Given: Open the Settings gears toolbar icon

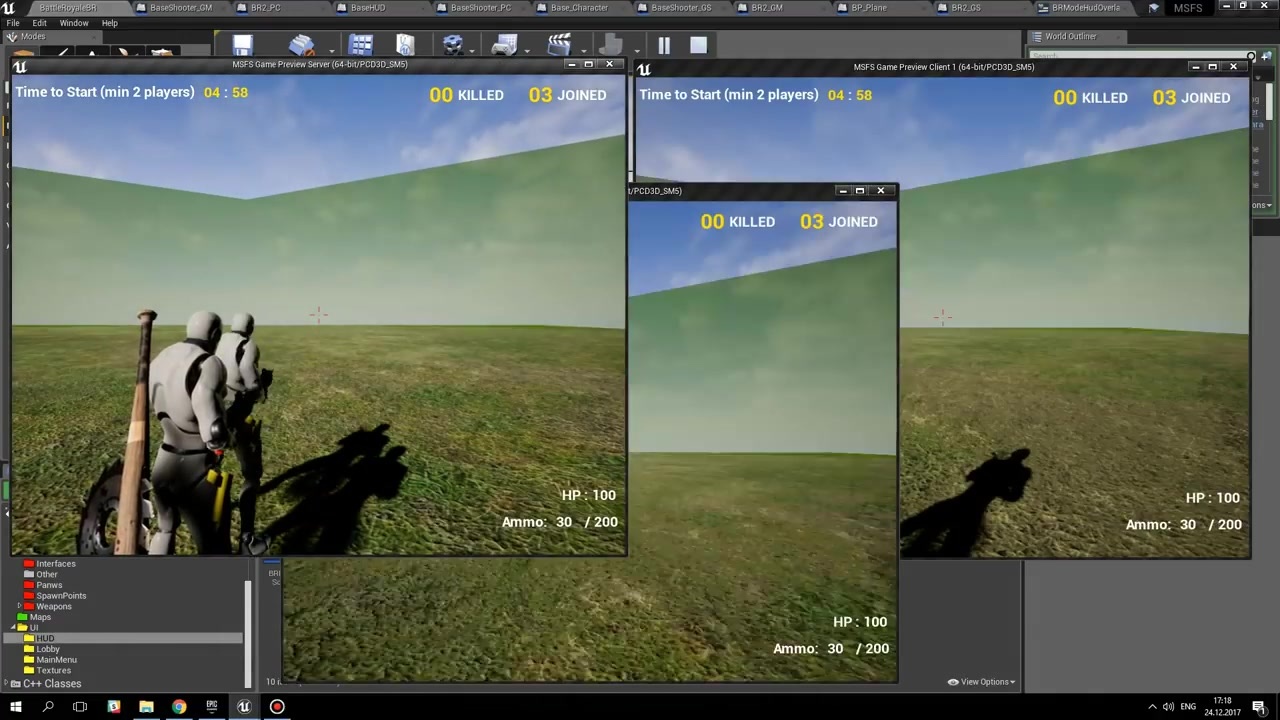Looking at the screenshot, I should 453,45.
